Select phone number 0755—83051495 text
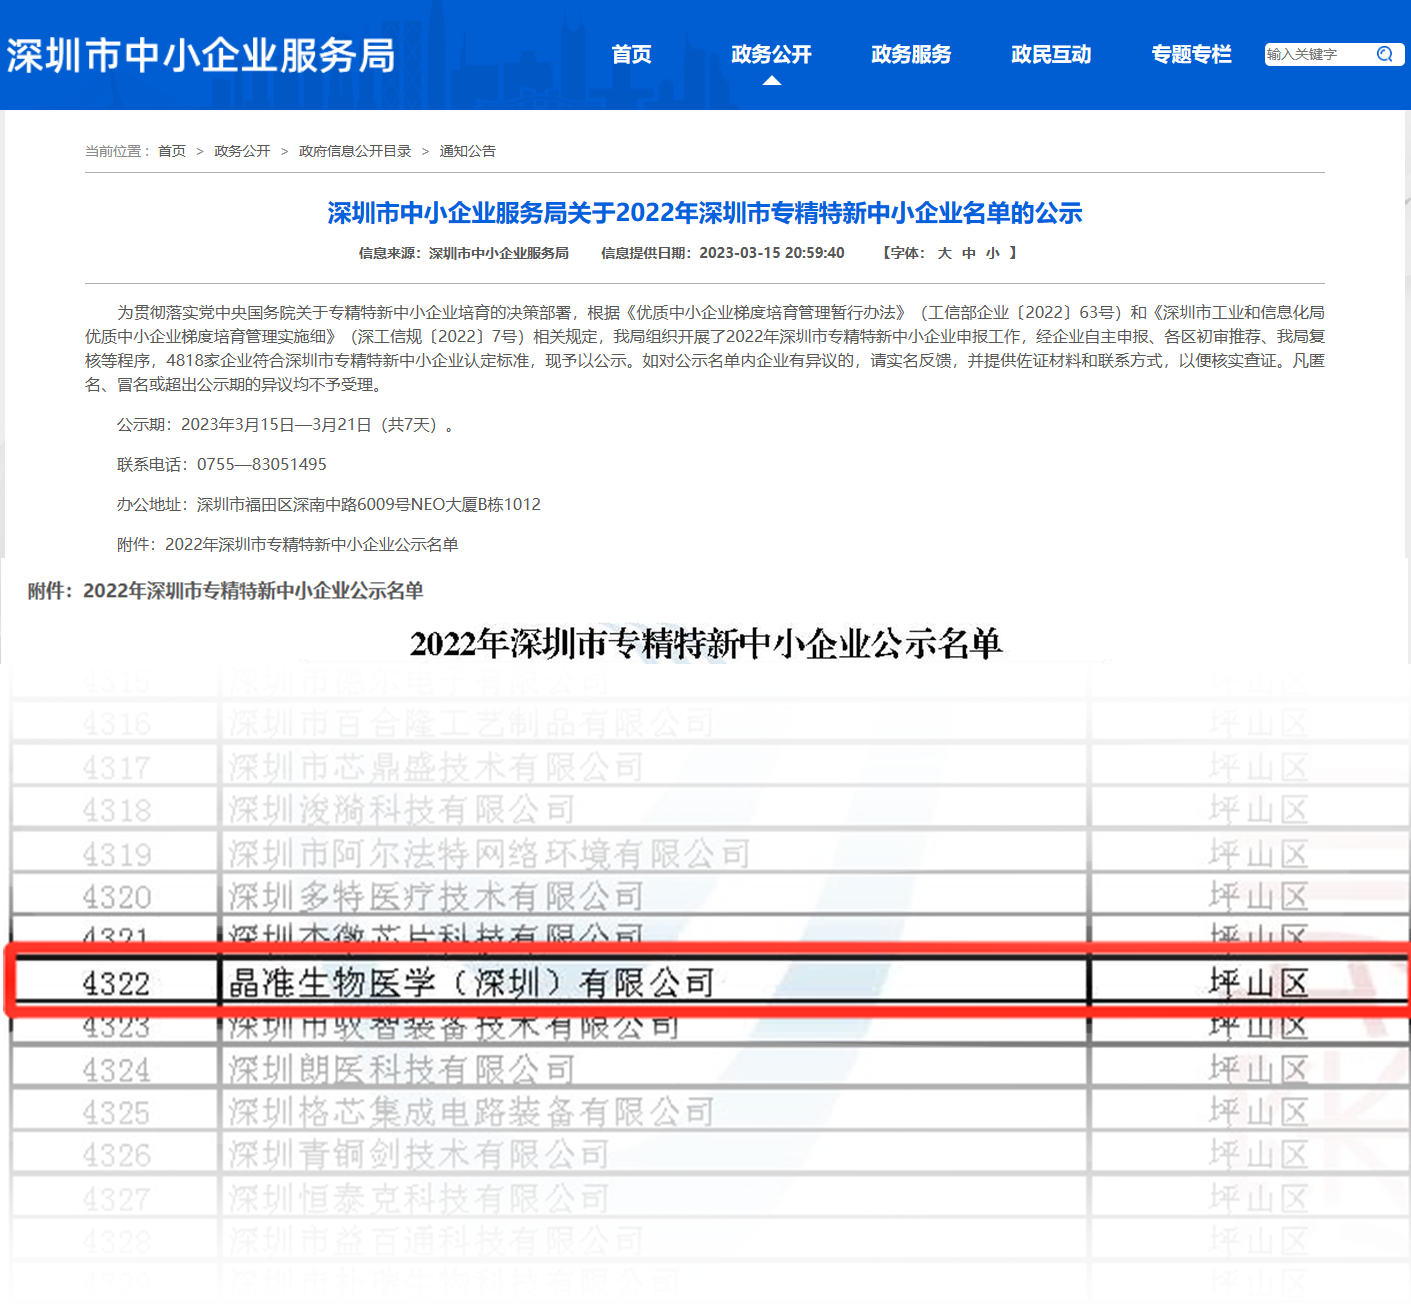 262,464
